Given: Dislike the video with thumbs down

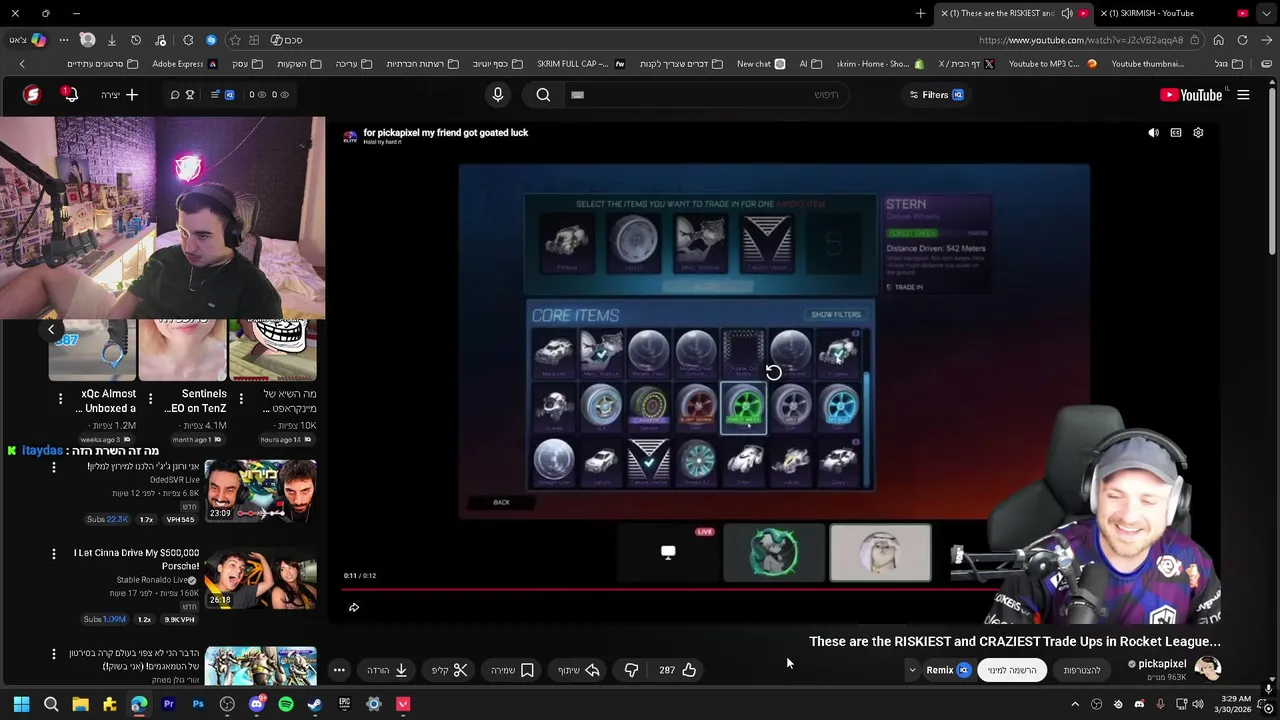Looking at the screenshot, I should pos(631,670).
